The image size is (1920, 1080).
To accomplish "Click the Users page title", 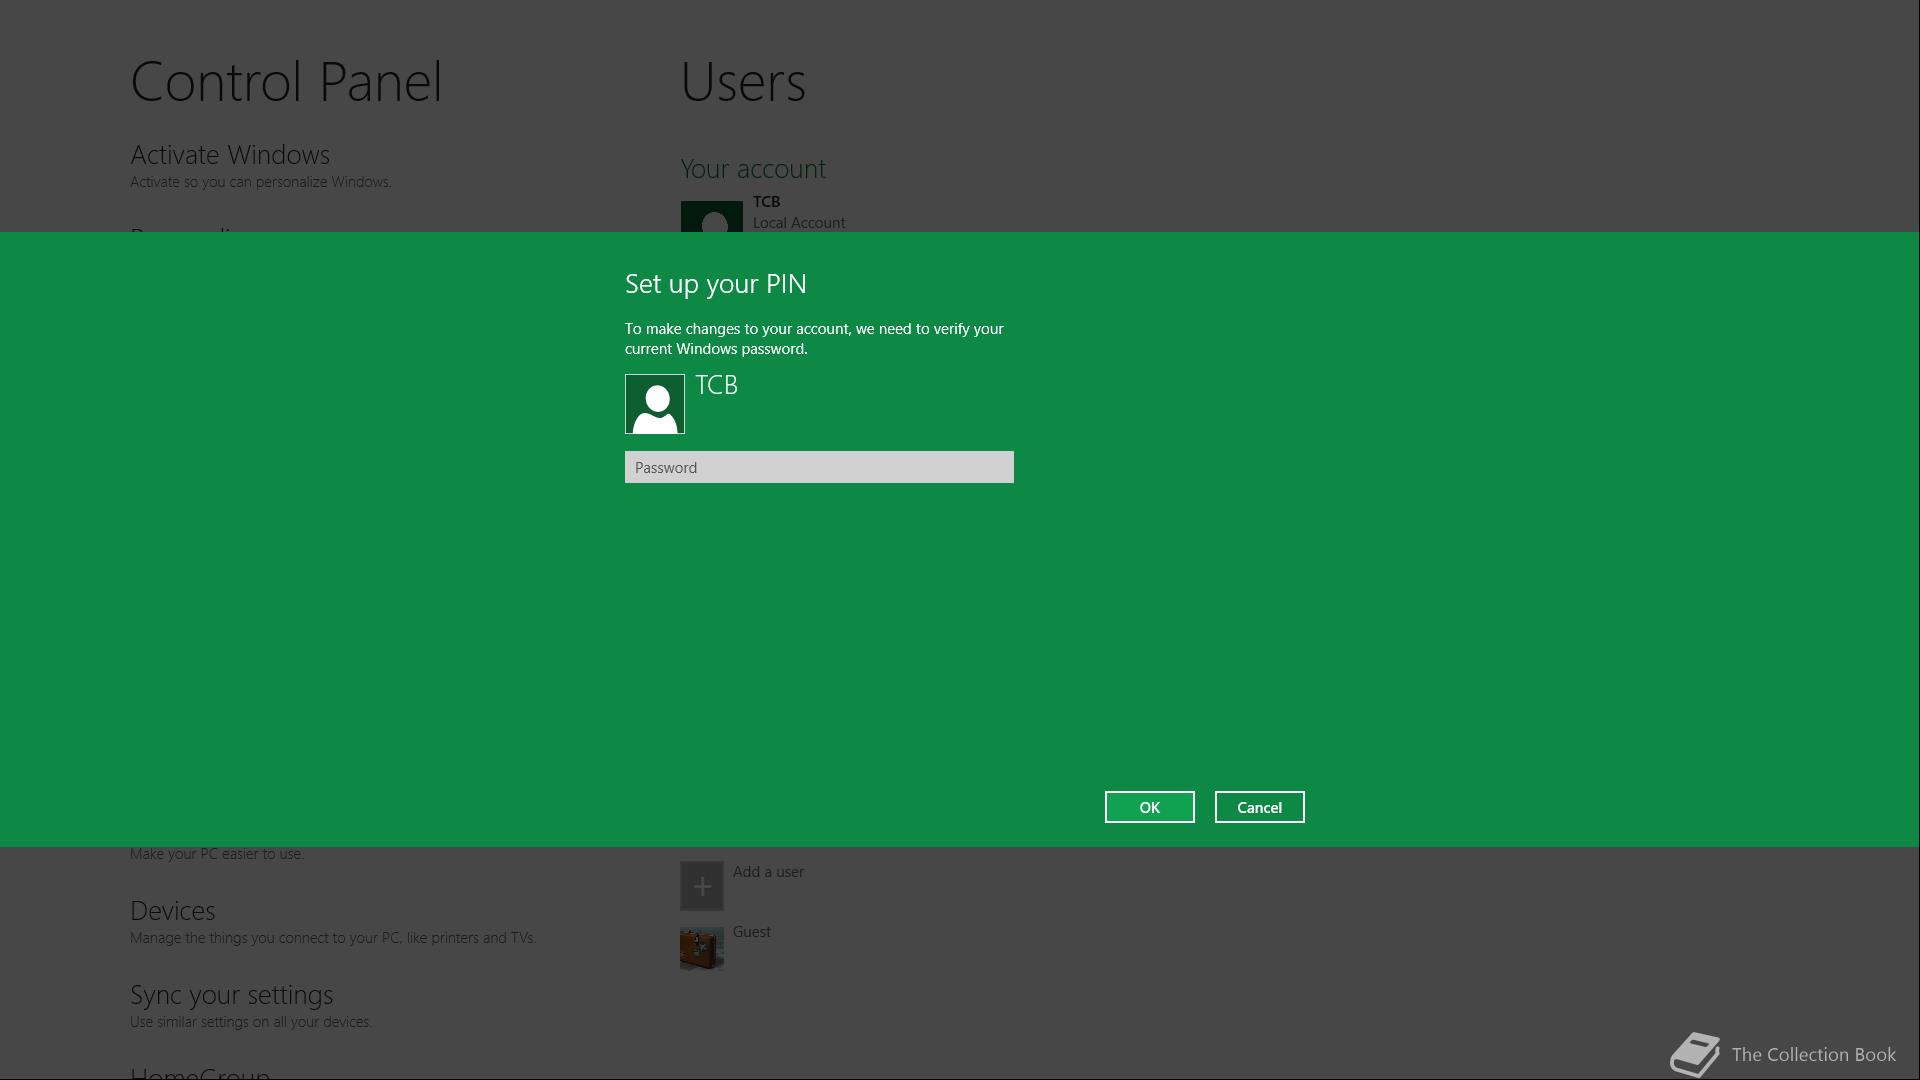I will click(742, 82).
